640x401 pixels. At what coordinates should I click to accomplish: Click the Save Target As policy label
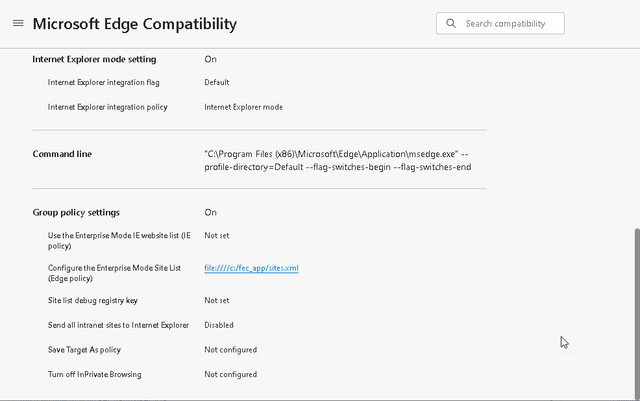click(x=84, y=350)
